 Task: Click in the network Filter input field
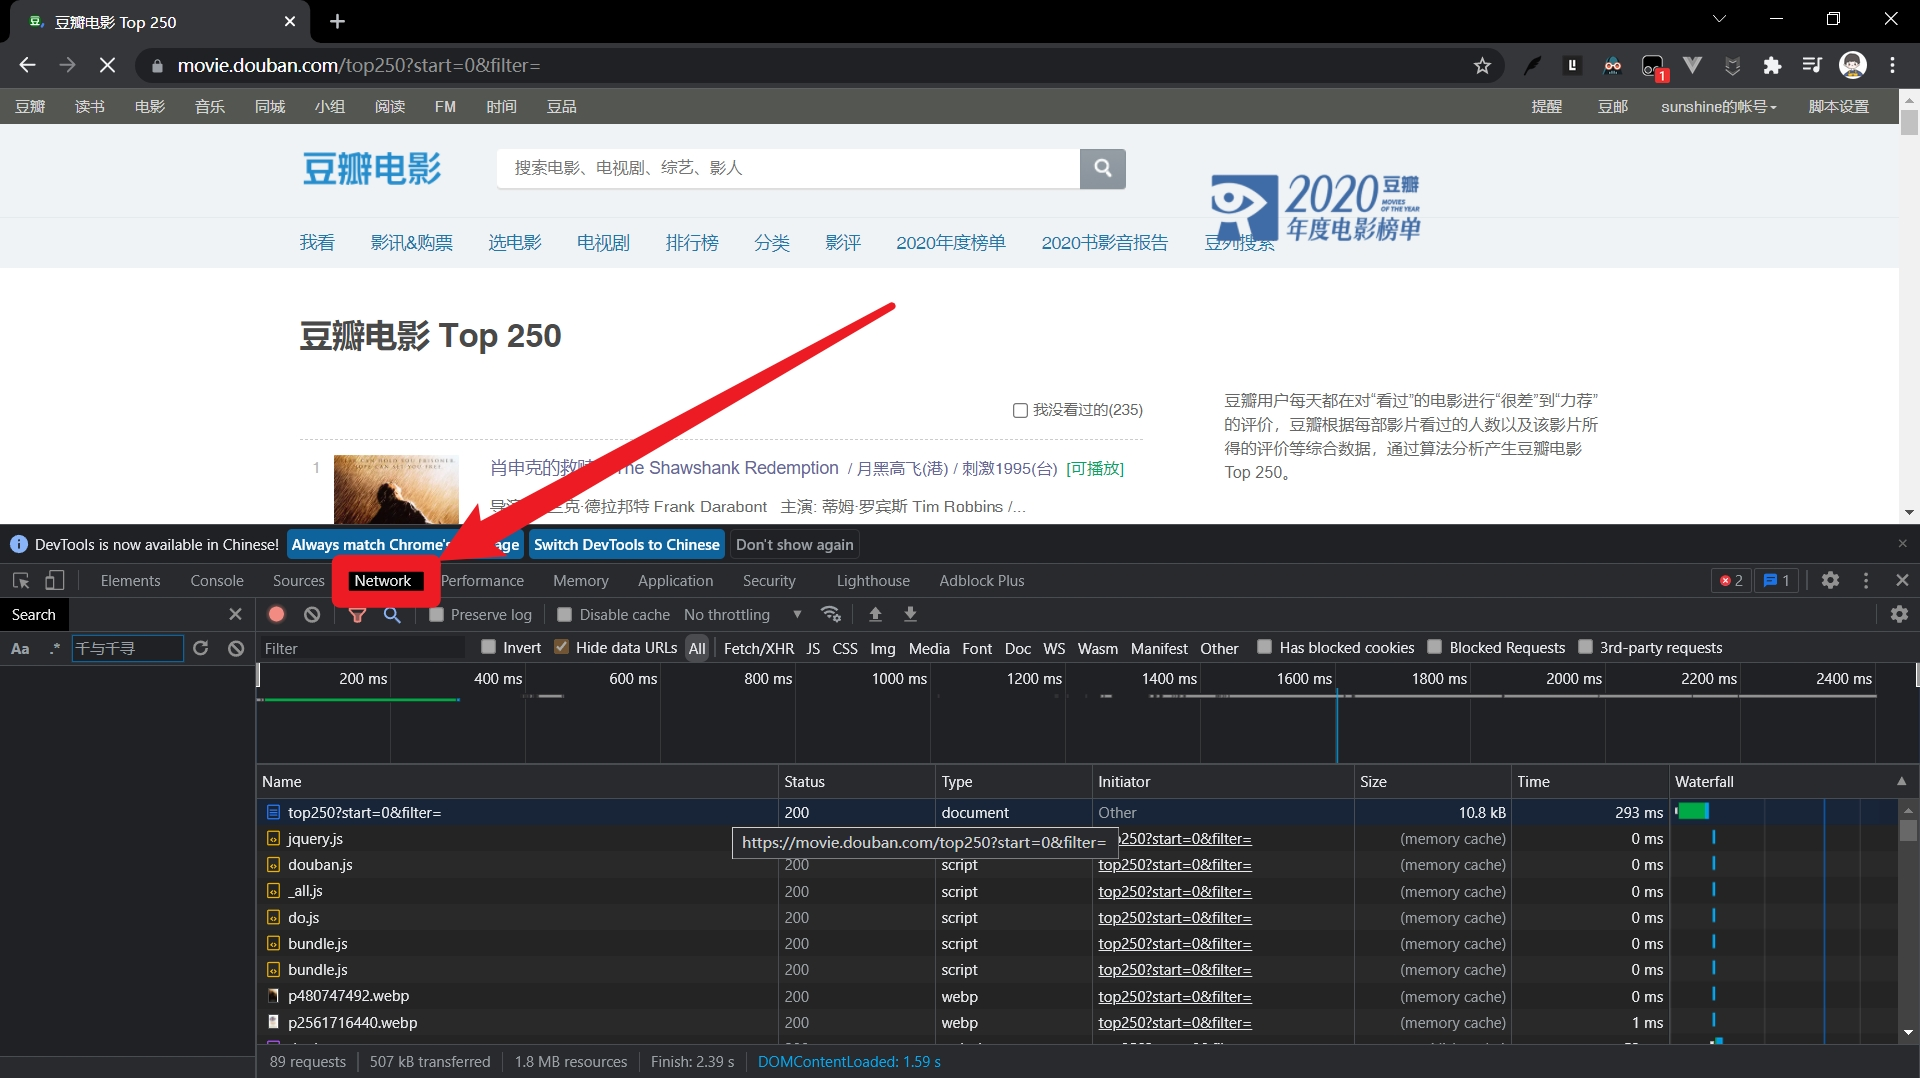(362, 648)
